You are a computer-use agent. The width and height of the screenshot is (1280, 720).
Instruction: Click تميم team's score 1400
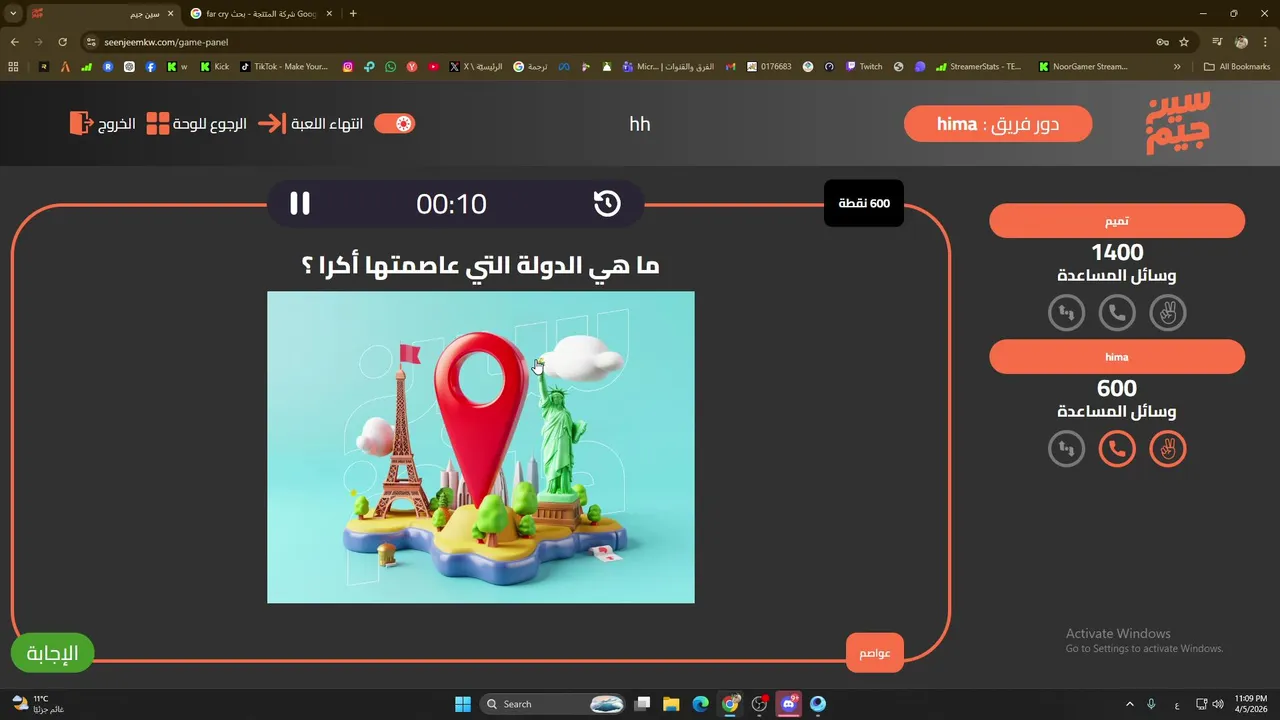click(1117, 252)
